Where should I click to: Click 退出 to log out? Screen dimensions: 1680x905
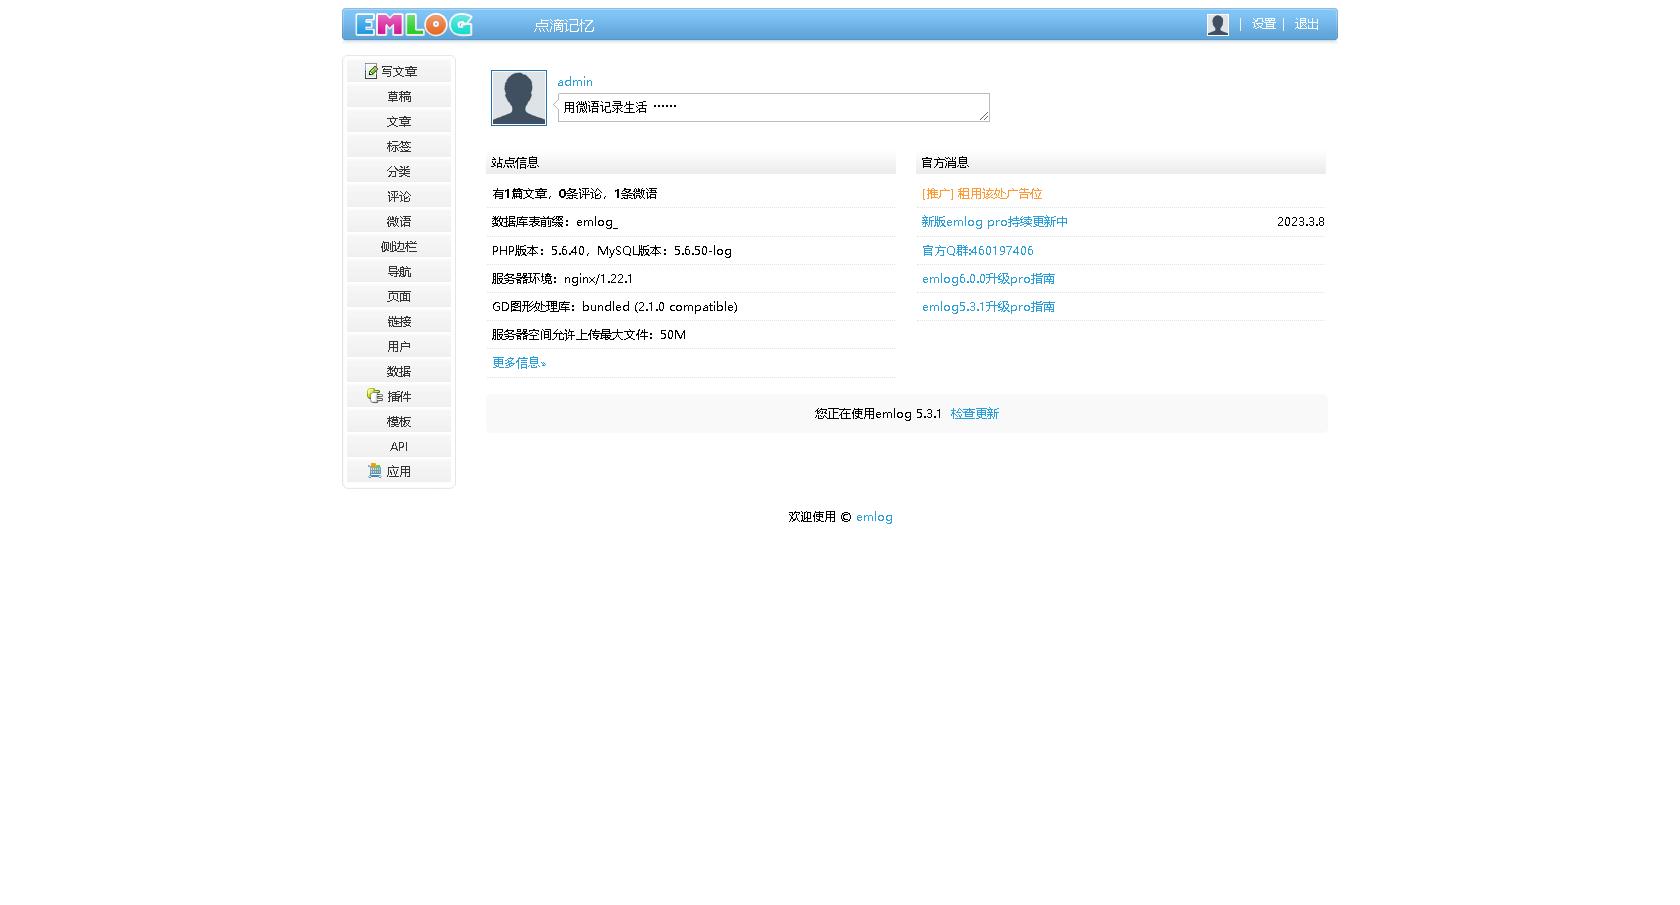pyautogui.click(x=1306, y=24)
